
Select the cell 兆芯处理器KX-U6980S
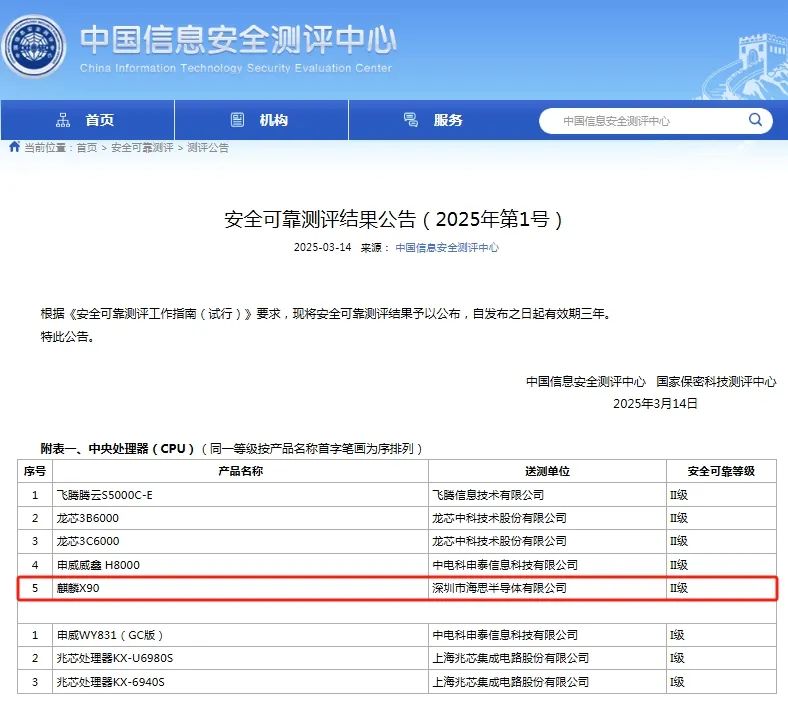240,658
